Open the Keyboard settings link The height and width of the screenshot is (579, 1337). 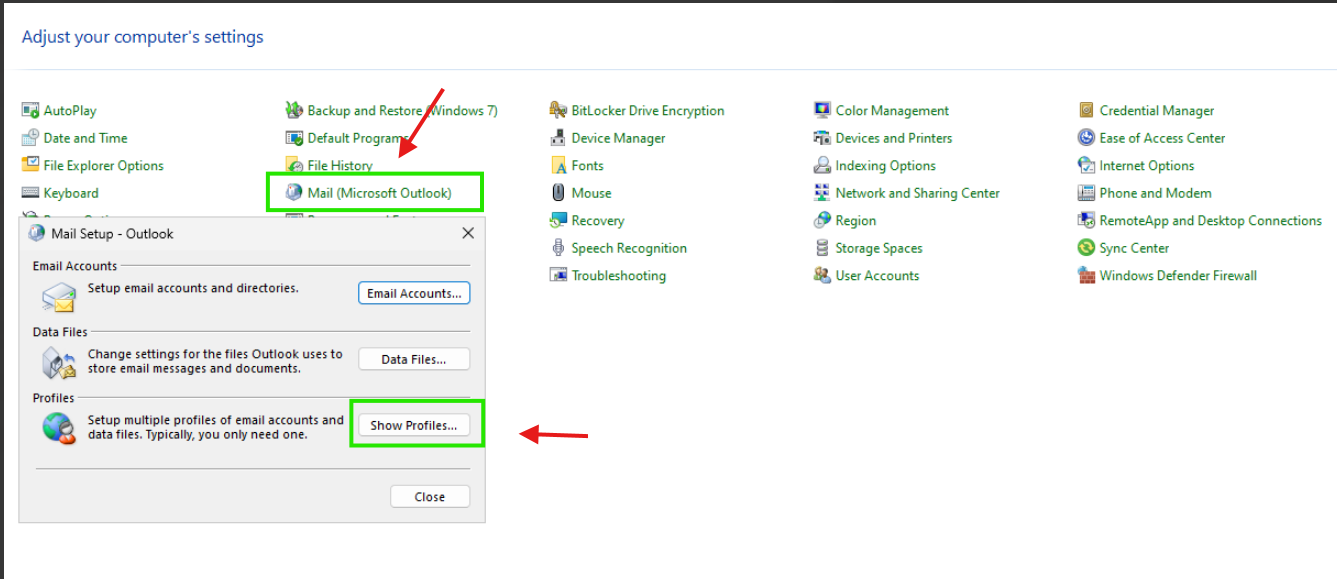71,193
